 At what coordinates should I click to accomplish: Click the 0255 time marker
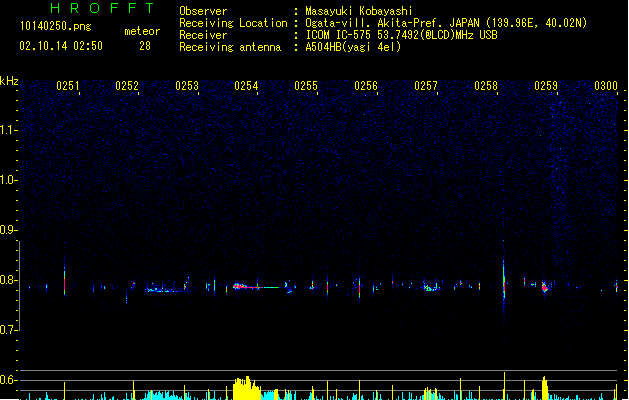[x=306, y=86]
